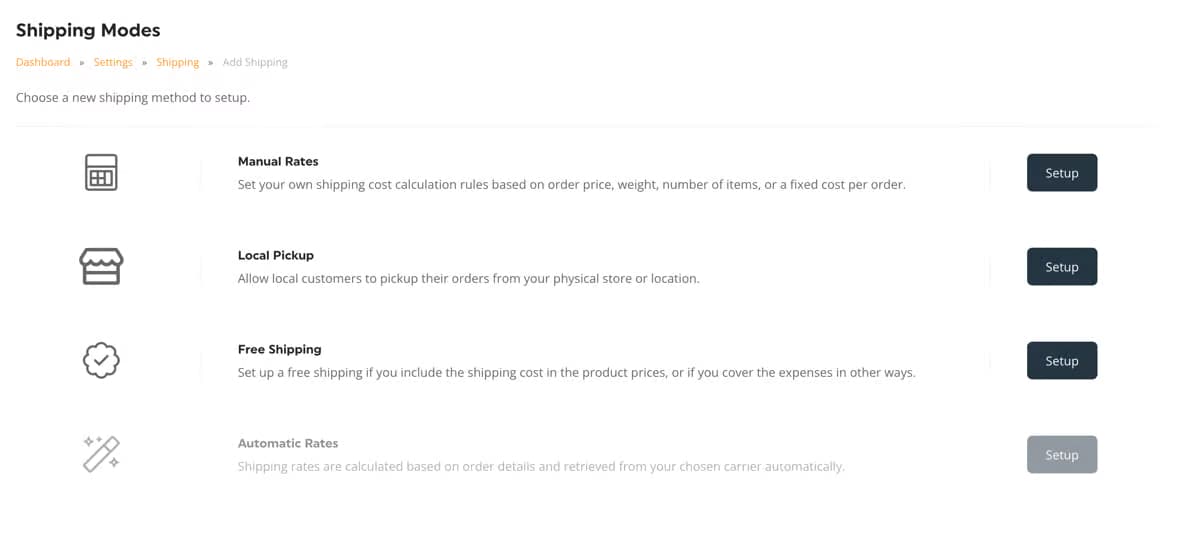Viewport: 1200px width, 534px height.
Task: Open Settings from the breadcrumb trail
Action: coord(113,62)
